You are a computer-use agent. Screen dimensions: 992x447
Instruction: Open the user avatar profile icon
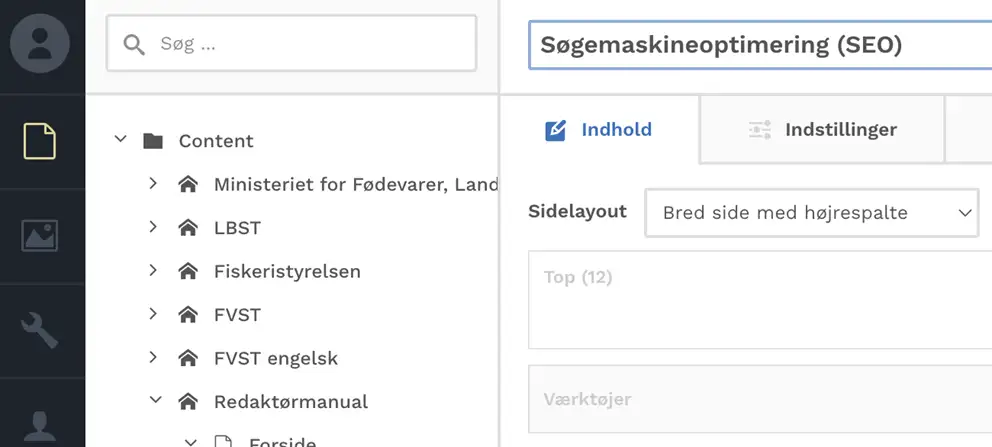coord(40,43)
